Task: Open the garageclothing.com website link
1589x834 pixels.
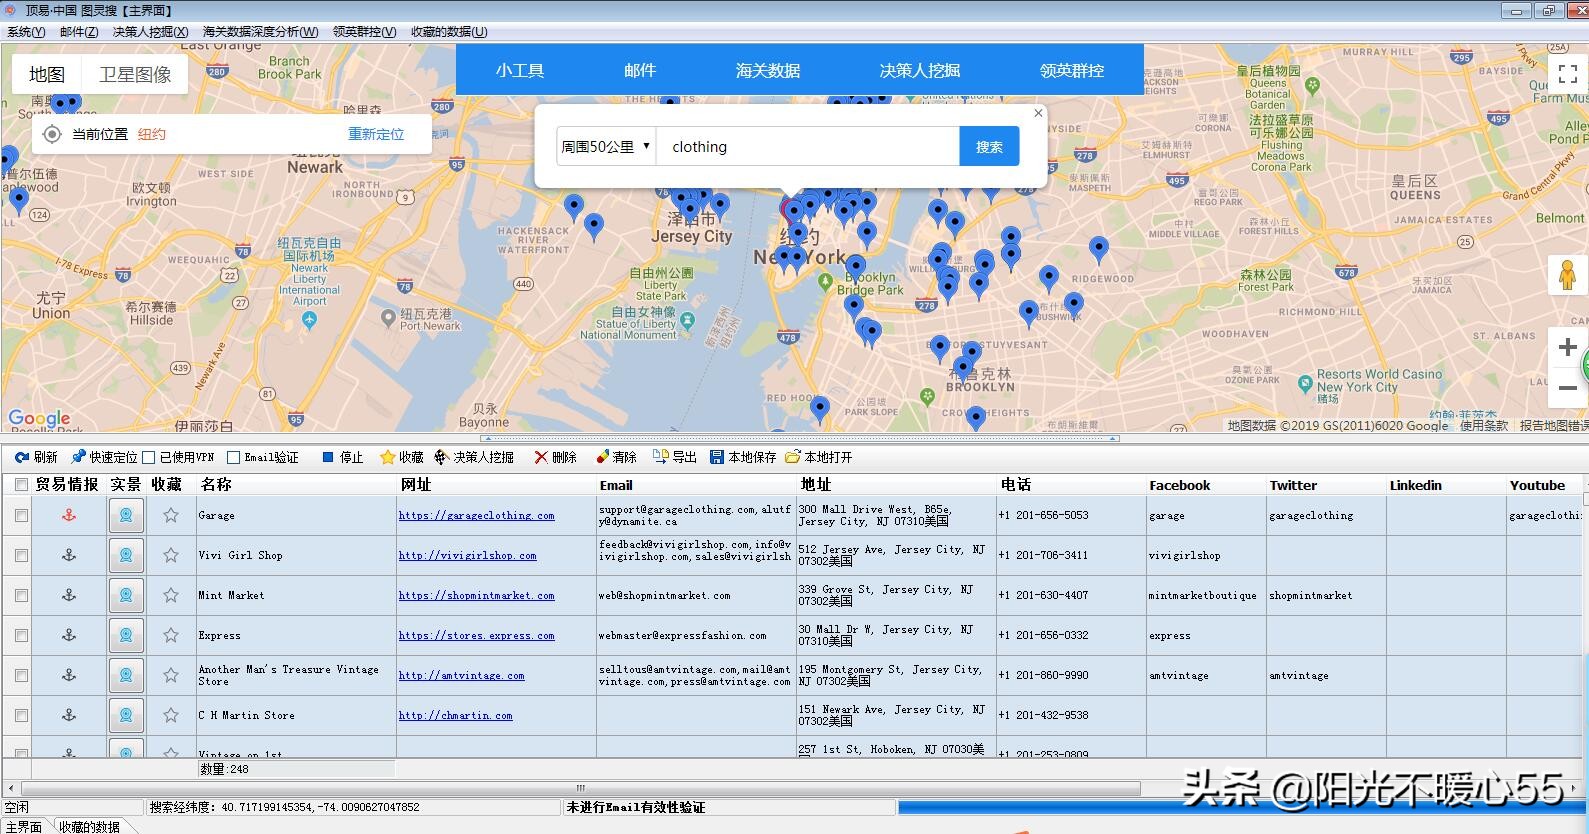Action: tap(476, 516)
